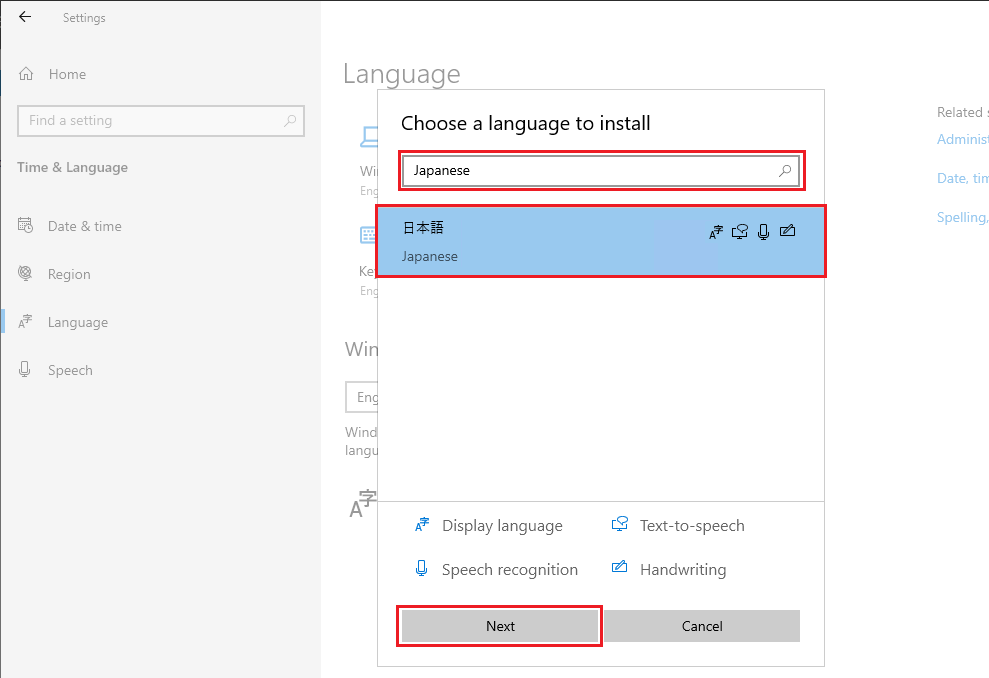Screen dimensions: 989x678
Task: Click the Settings title text
Action: pos(84,18)
